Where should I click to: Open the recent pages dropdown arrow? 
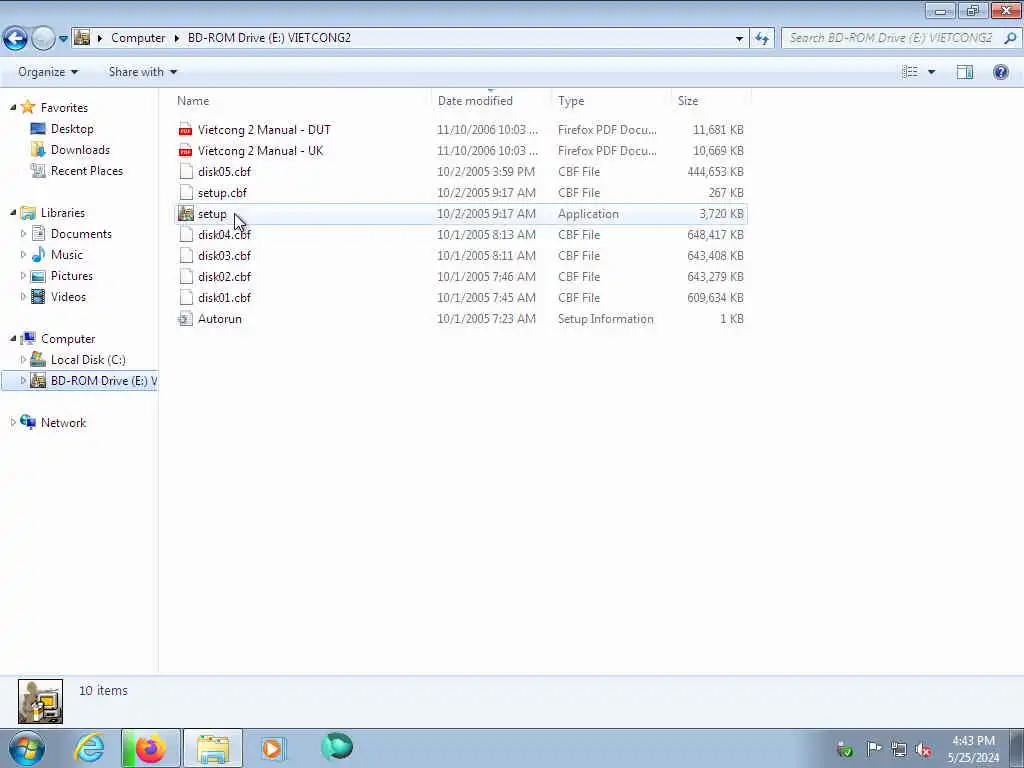[x=63, y=39]
